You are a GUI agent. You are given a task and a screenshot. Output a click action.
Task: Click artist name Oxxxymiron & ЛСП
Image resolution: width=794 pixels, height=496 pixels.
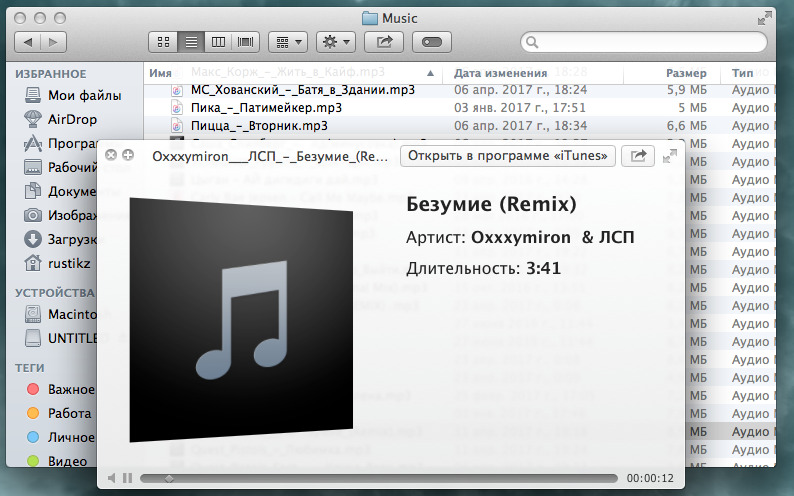click(552, 237)
